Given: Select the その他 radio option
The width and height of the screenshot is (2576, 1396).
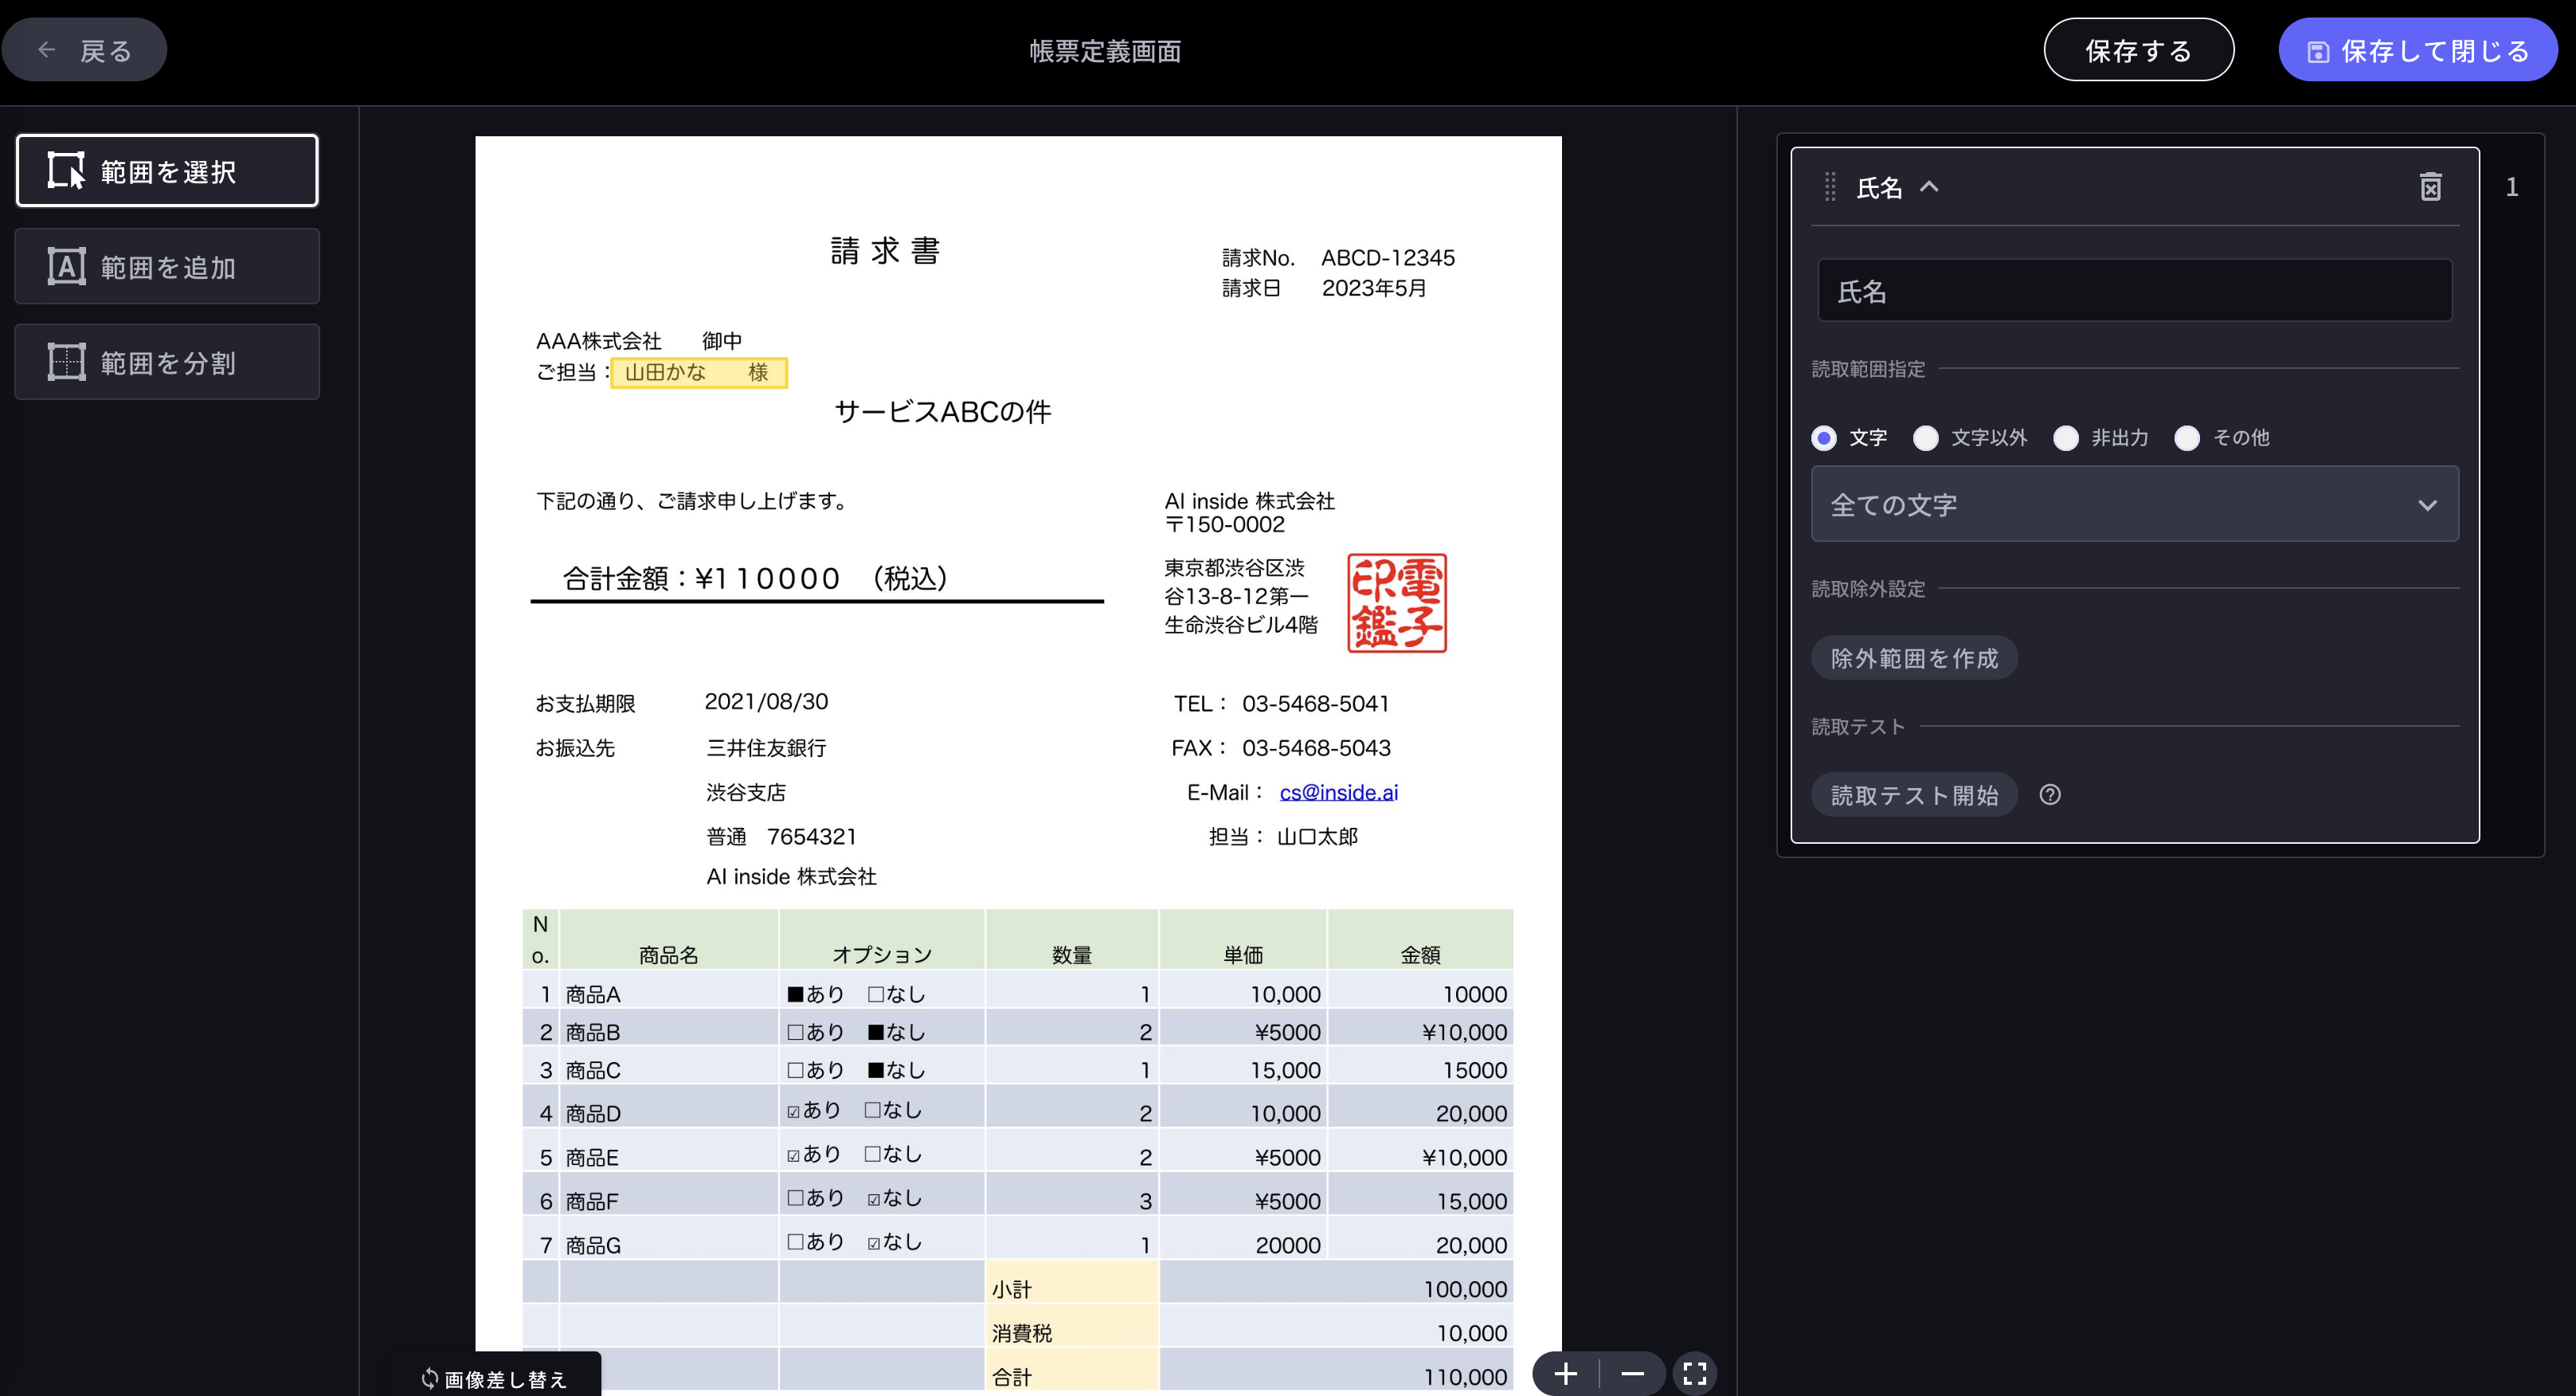Looking at the screenshot, I should (x=2187, y=438).
